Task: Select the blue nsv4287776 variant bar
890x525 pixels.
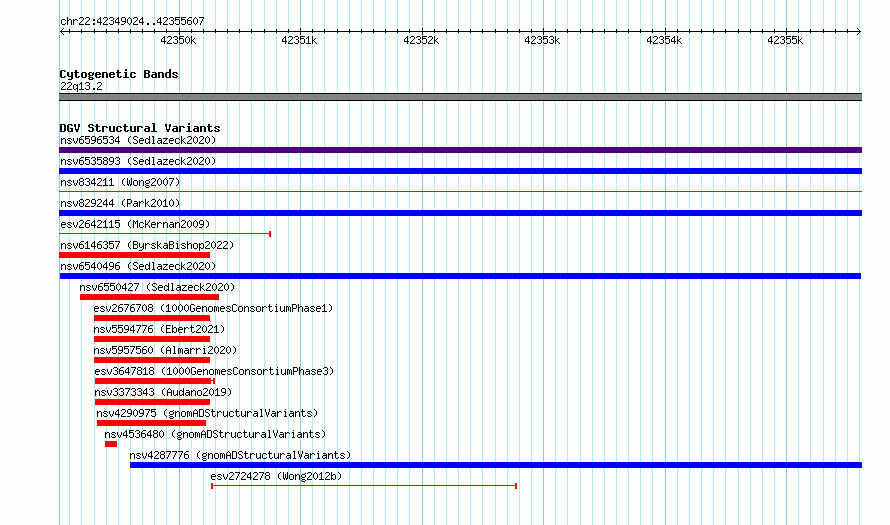Action: 496,465
